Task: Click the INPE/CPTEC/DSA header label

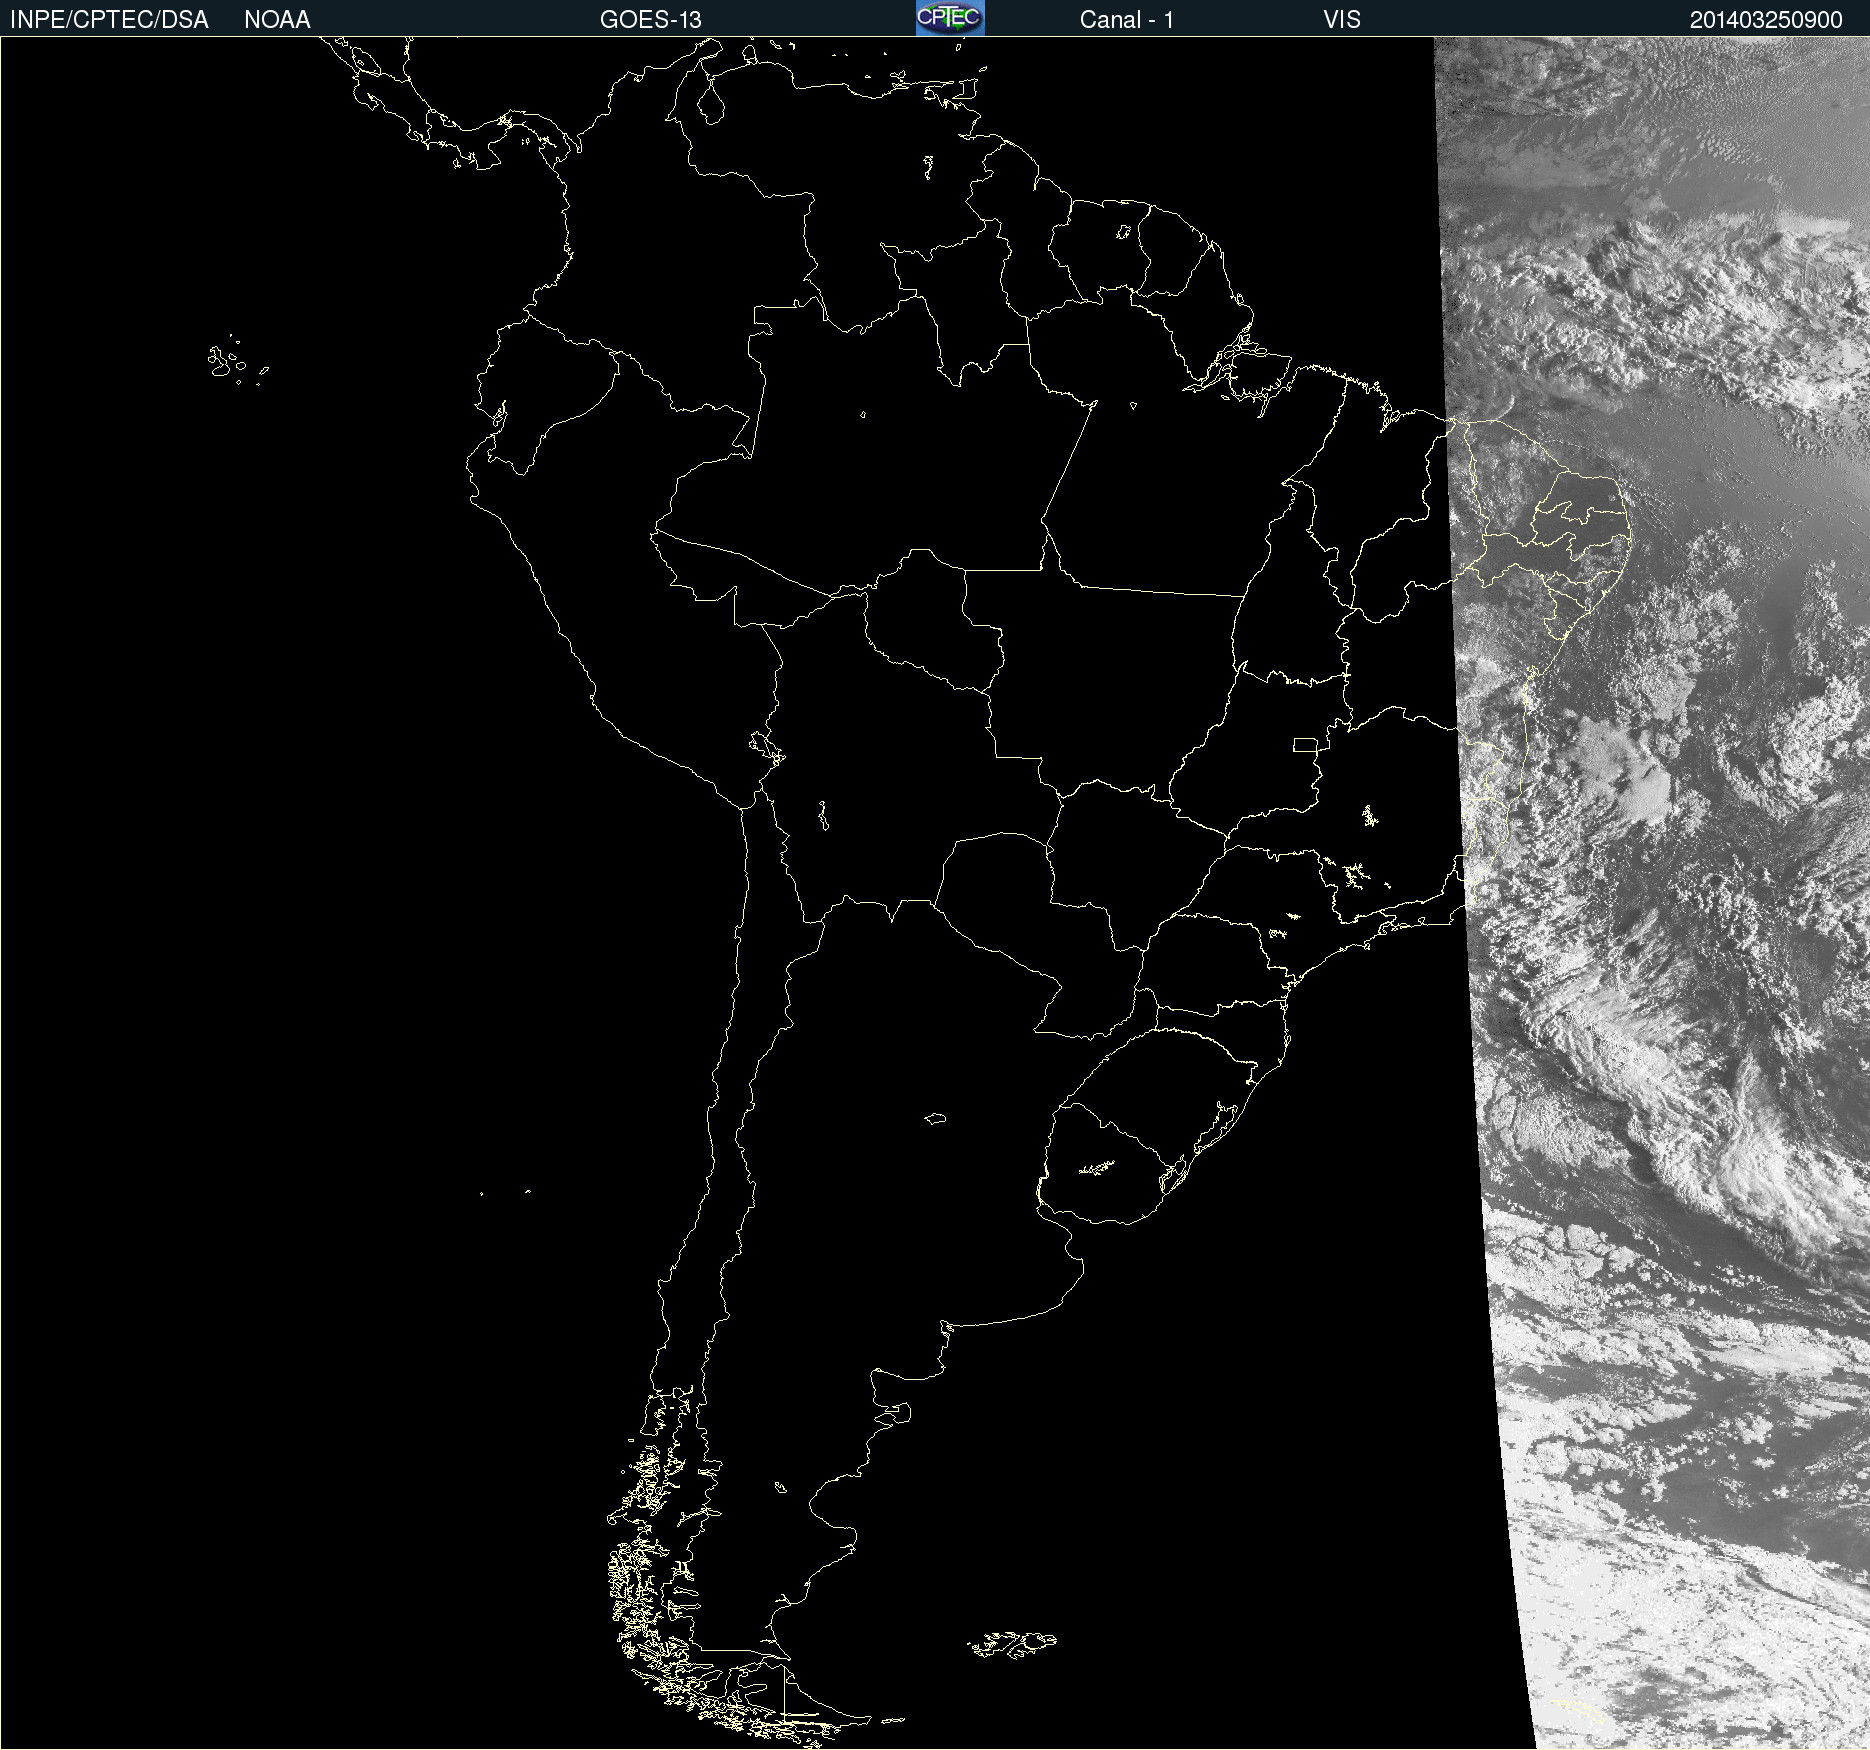Action: 109,20
